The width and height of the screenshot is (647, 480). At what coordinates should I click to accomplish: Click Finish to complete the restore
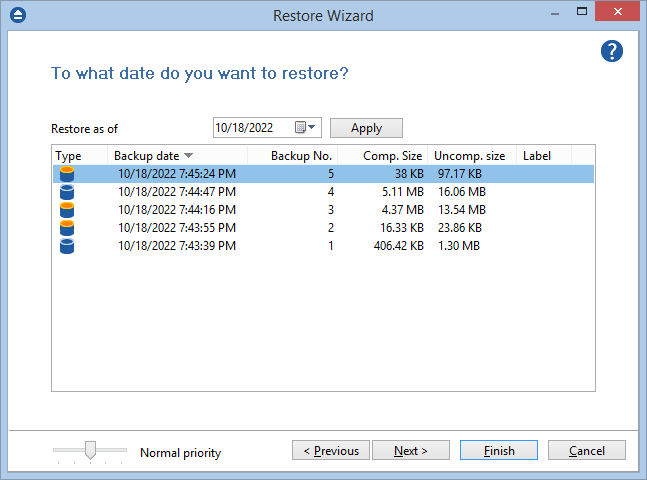pyautogui.click(x=499, y=451)
